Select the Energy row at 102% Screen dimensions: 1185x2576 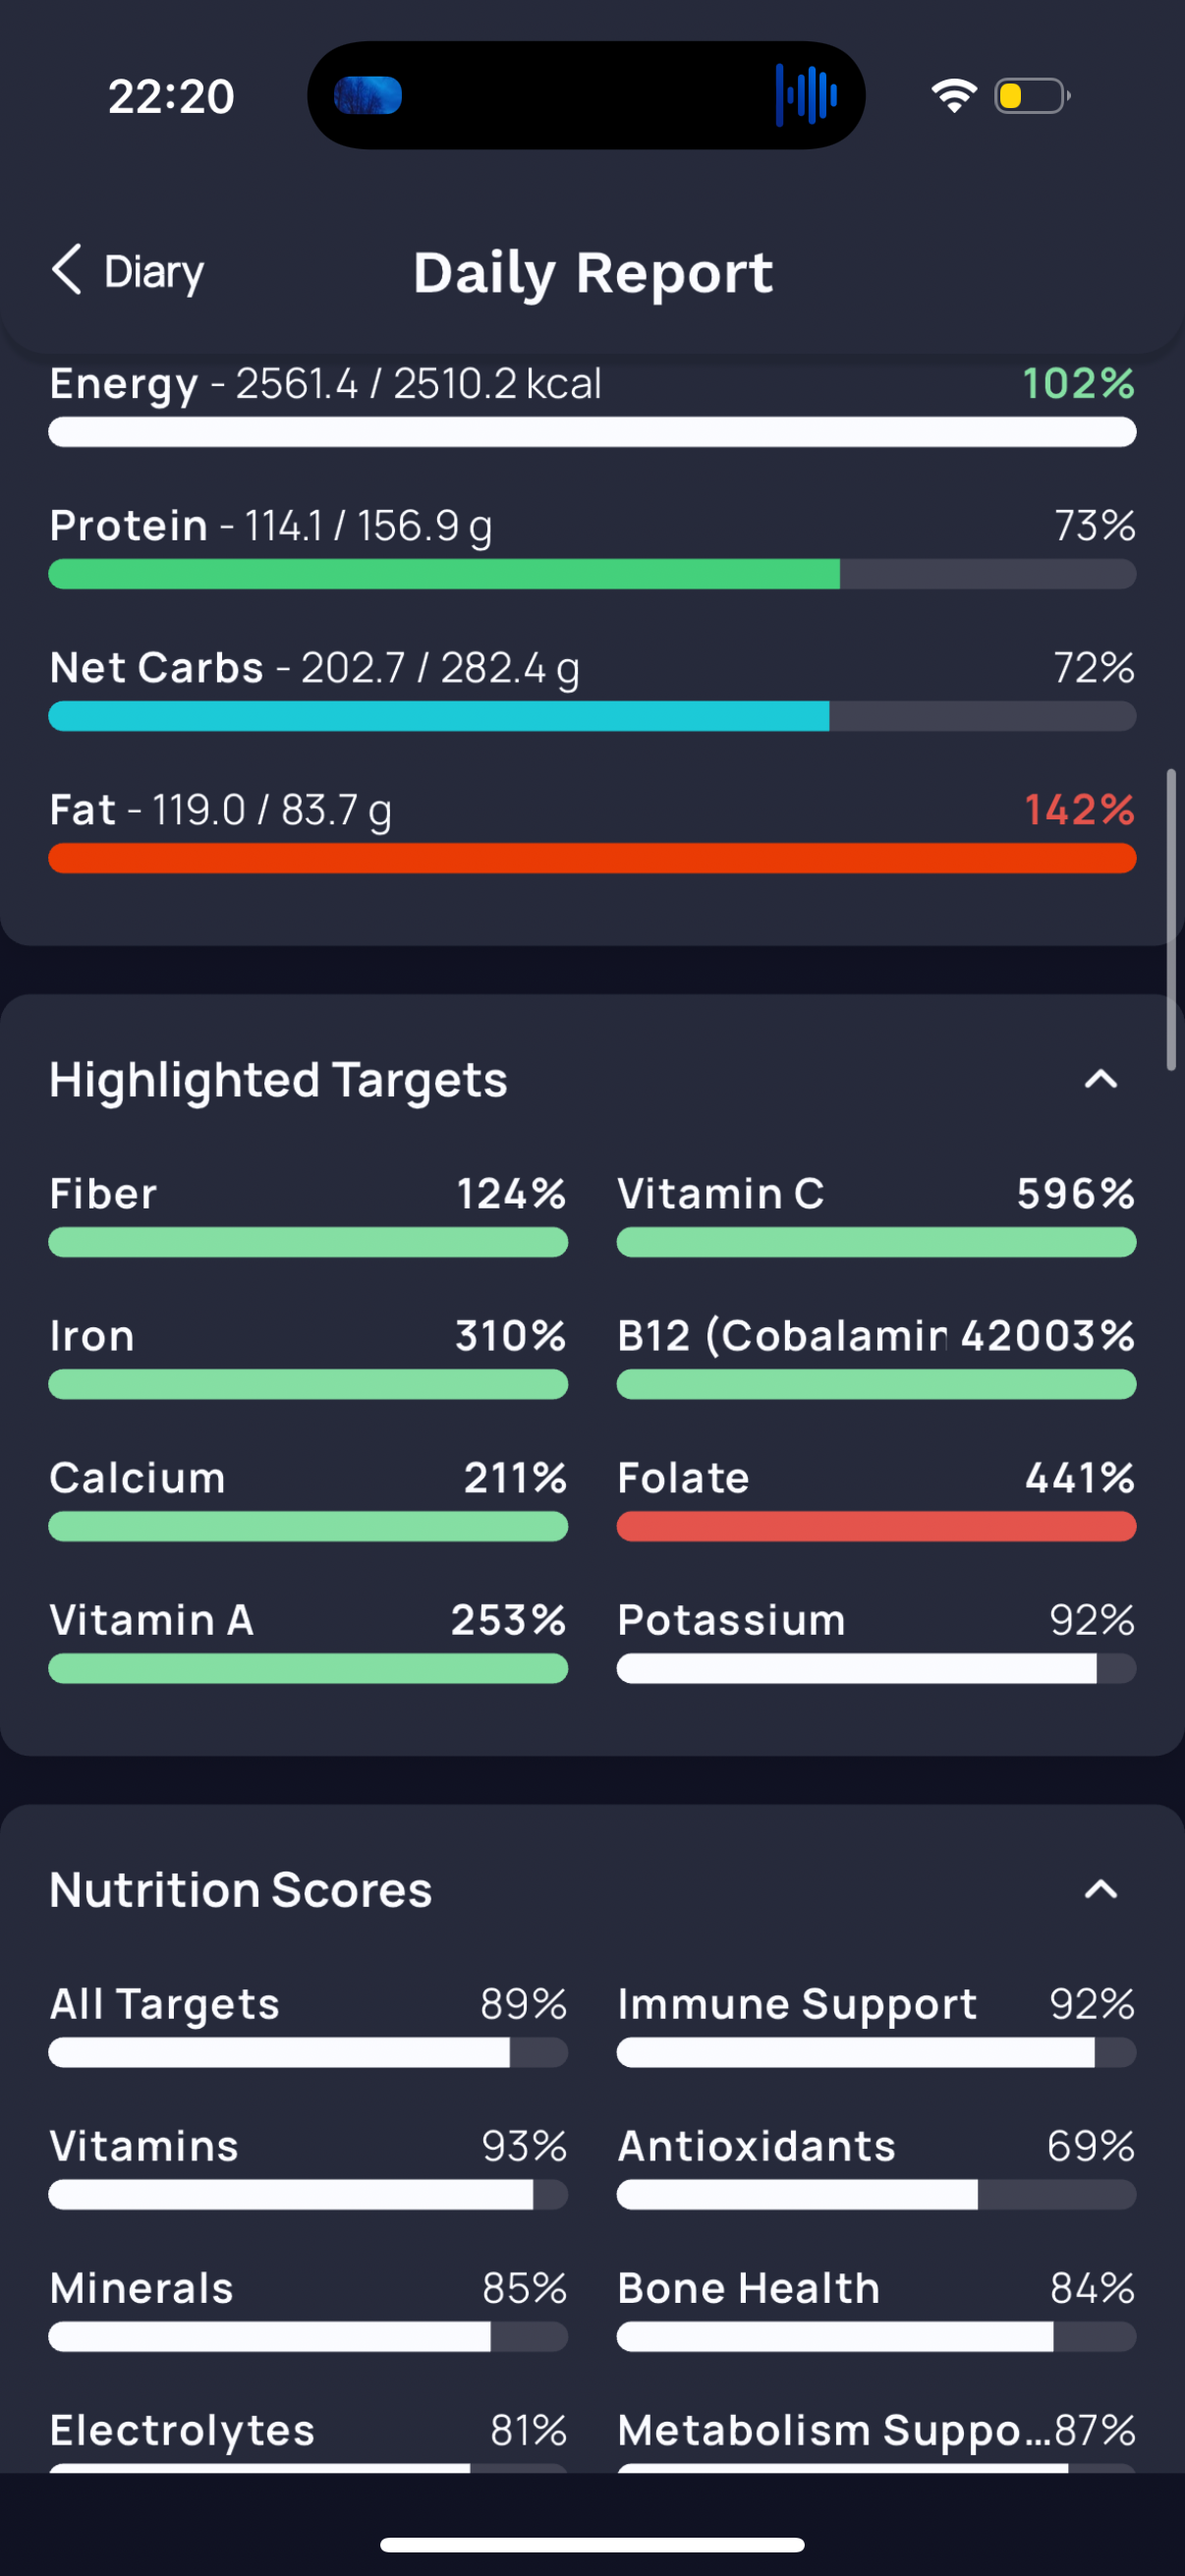click(x=592, y=405)
